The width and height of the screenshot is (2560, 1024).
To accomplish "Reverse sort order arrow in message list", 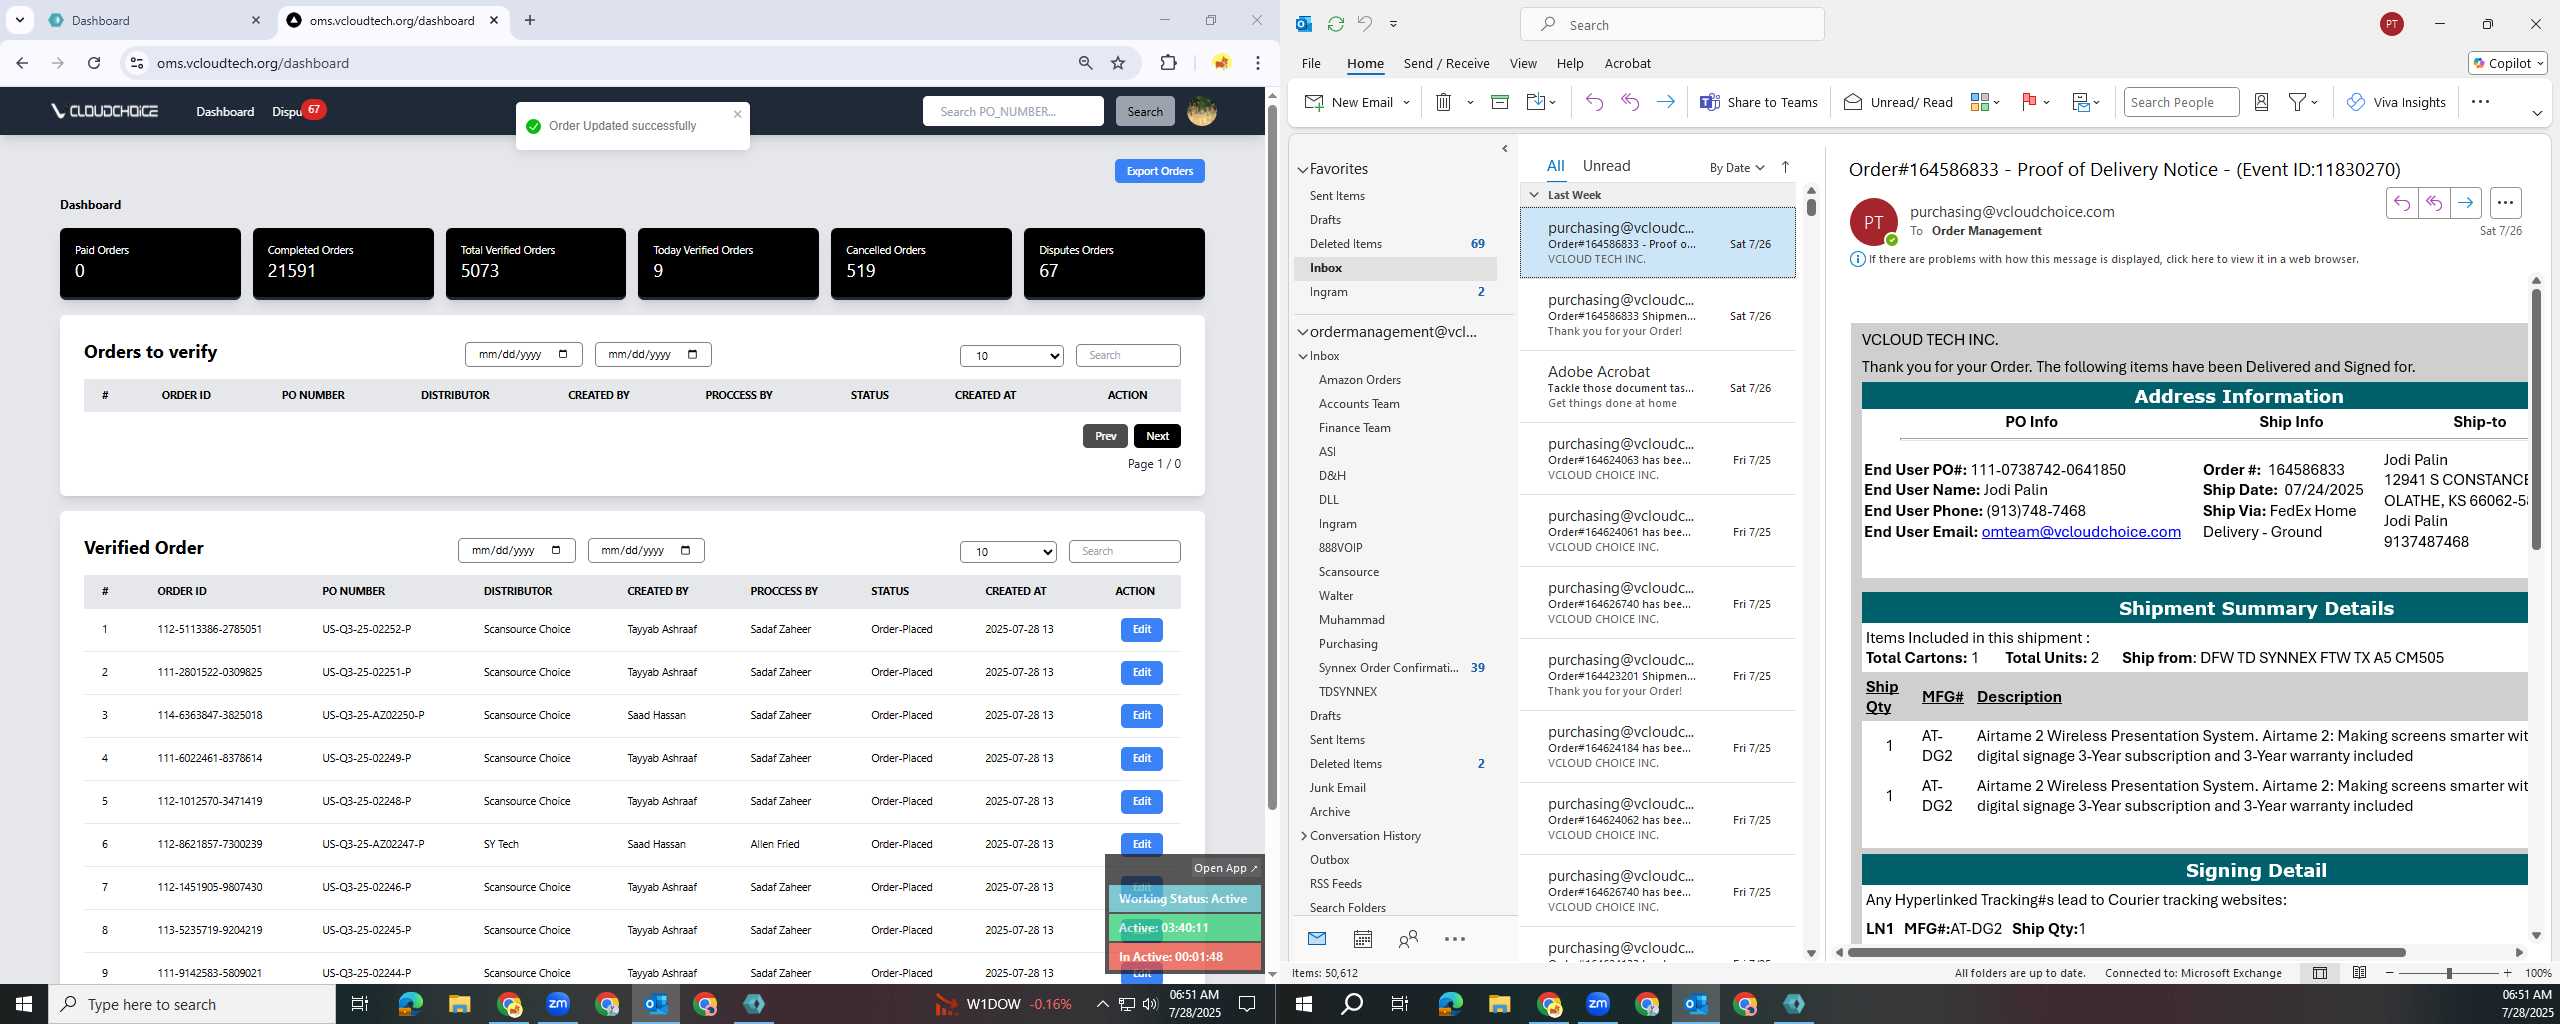I will point(1785,167).
